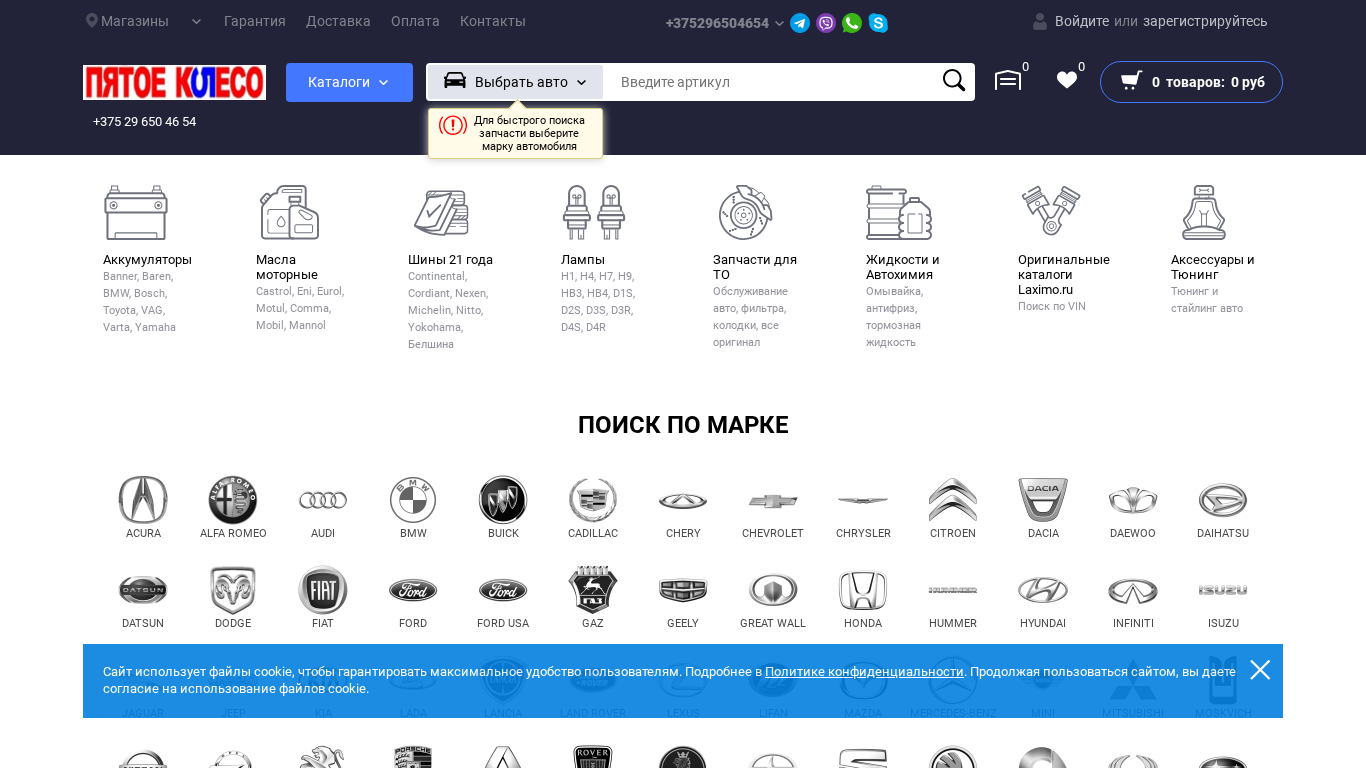The image size is (1366, 768).
Task: Select the Fiat brand logo
Action: (323, 590)
